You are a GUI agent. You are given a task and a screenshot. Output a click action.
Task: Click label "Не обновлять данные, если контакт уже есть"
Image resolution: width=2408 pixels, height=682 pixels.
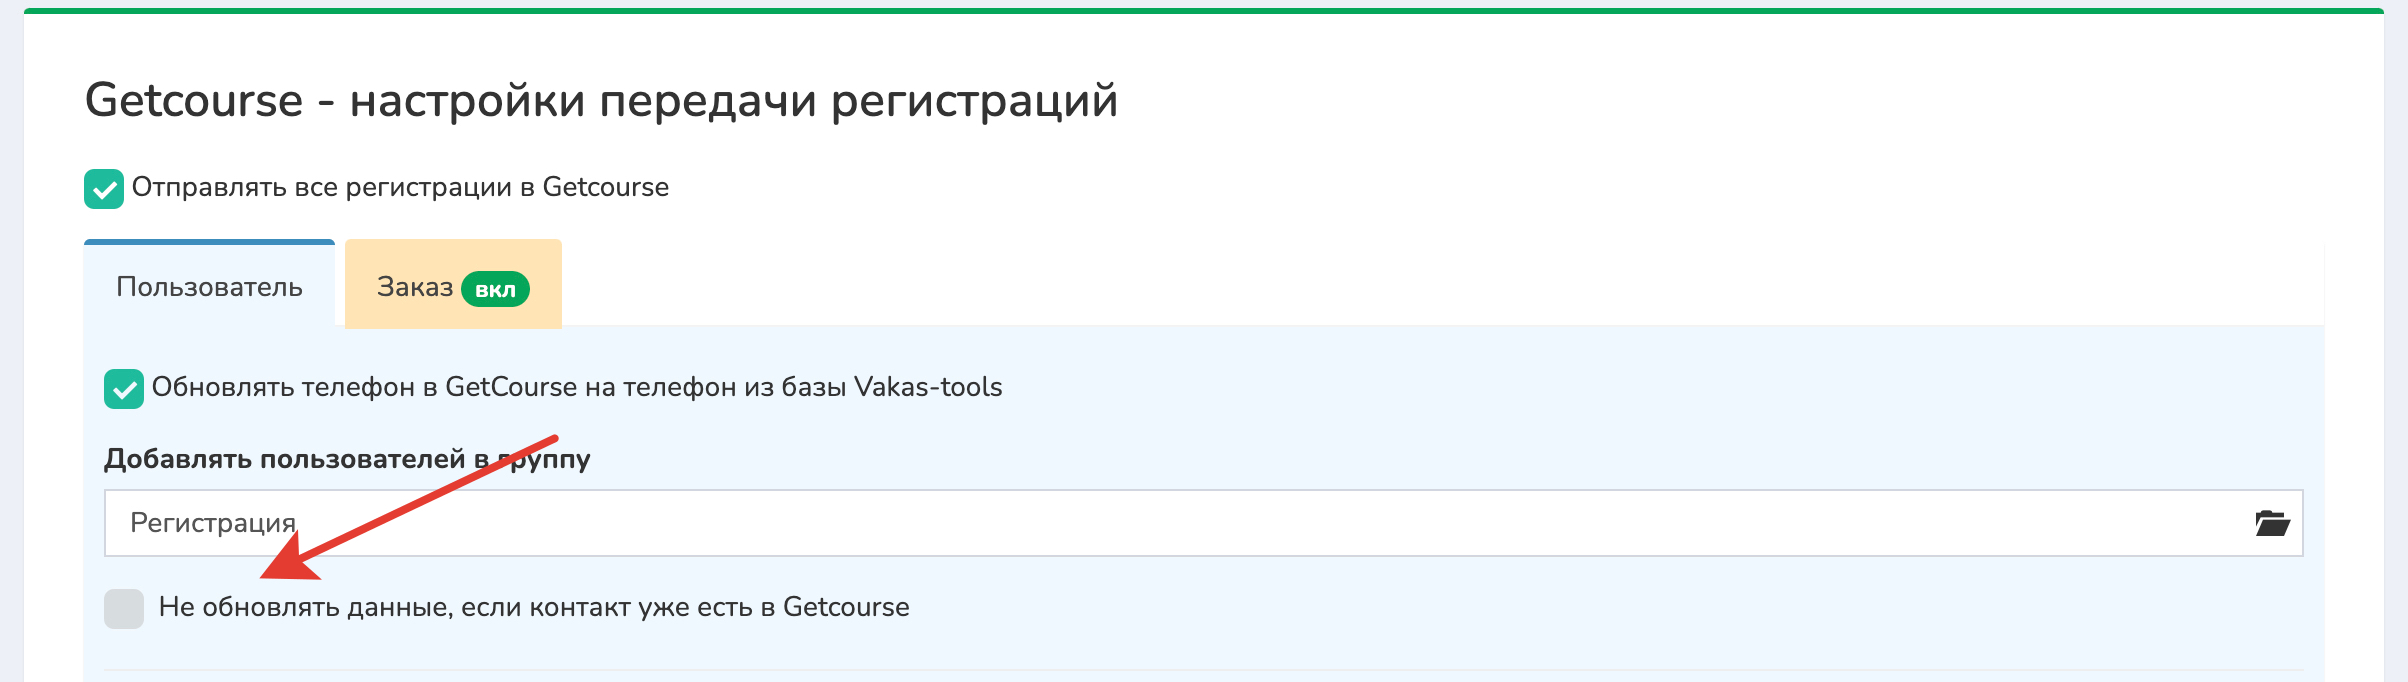tap(534, 607)
